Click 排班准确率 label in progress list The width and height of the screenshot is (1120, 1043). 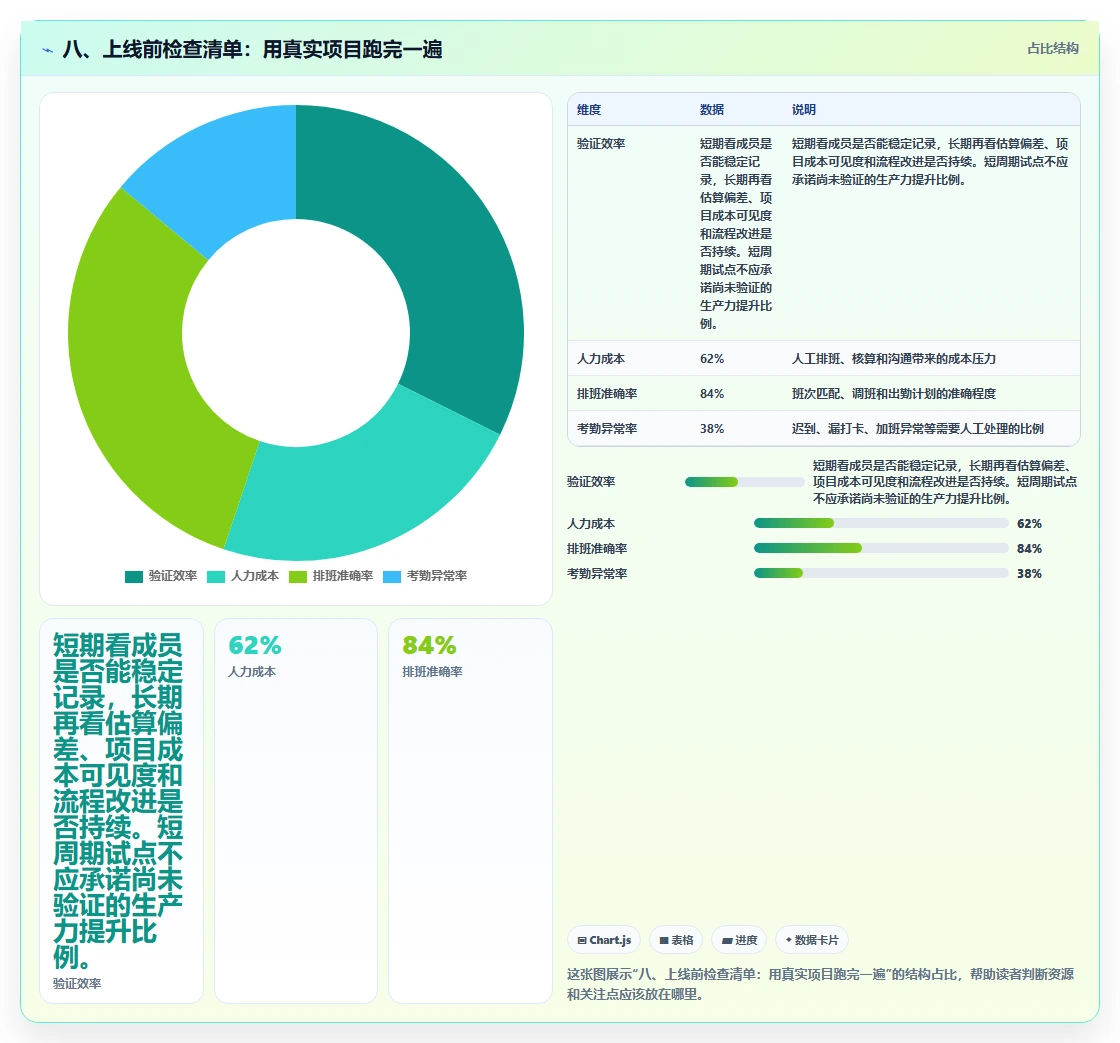[597, 549]
